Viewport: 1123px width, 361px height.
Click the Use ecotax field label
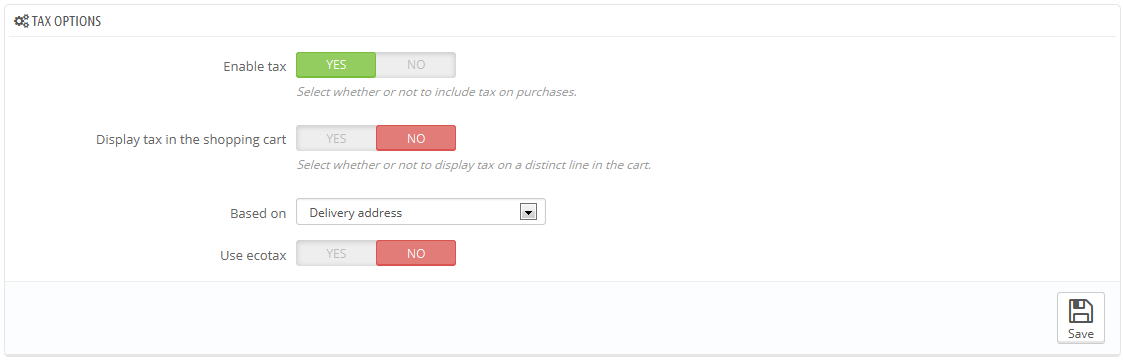(254, 254)
